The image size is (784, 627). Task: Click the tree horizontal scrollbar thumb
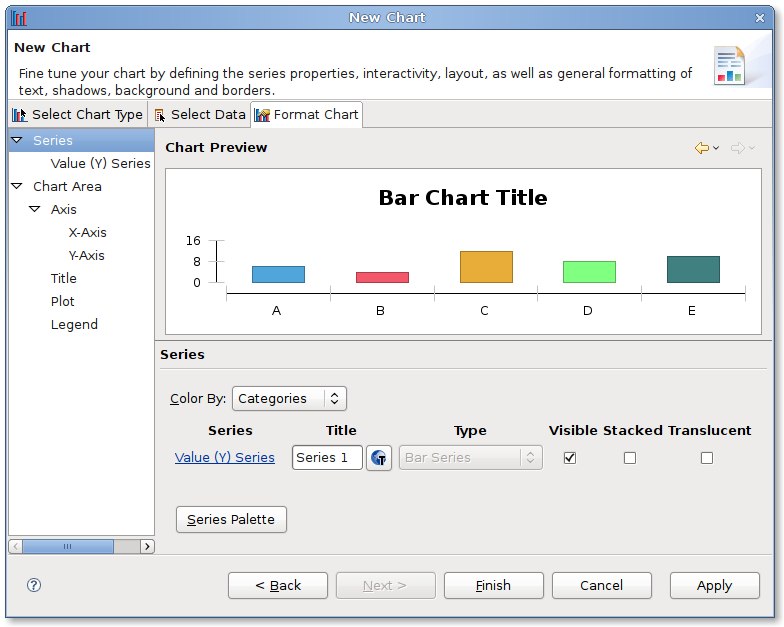[68, 546]
